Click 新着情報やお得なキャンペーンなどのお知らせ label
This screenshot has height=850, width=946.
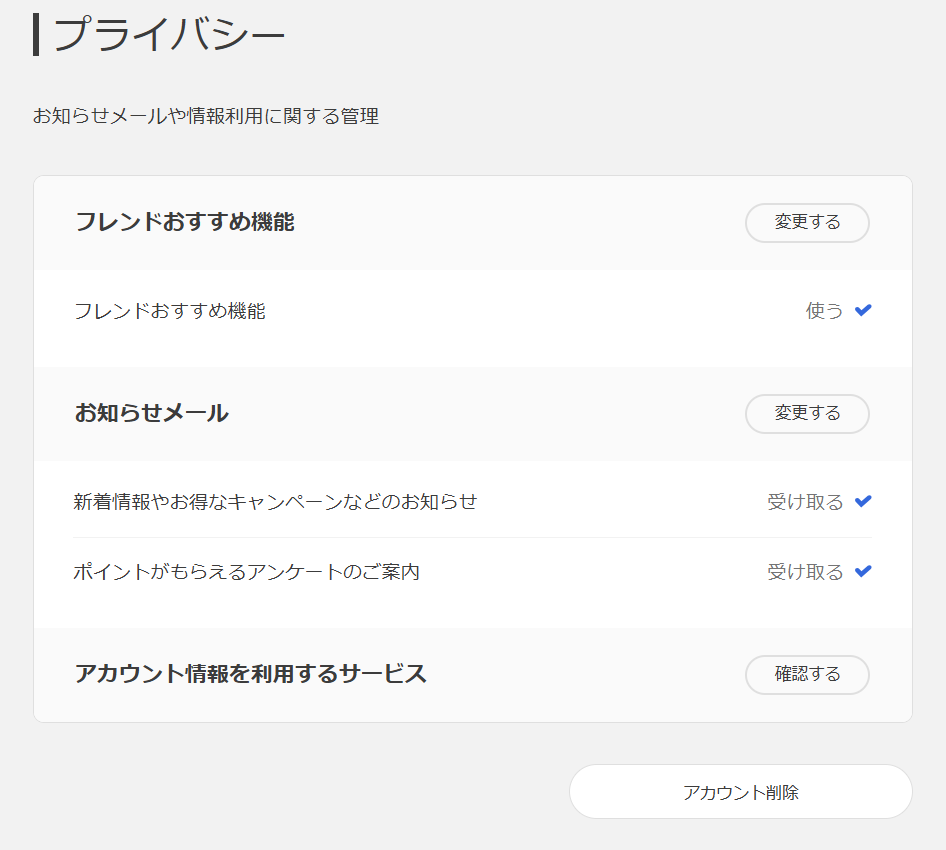(275, 502)
